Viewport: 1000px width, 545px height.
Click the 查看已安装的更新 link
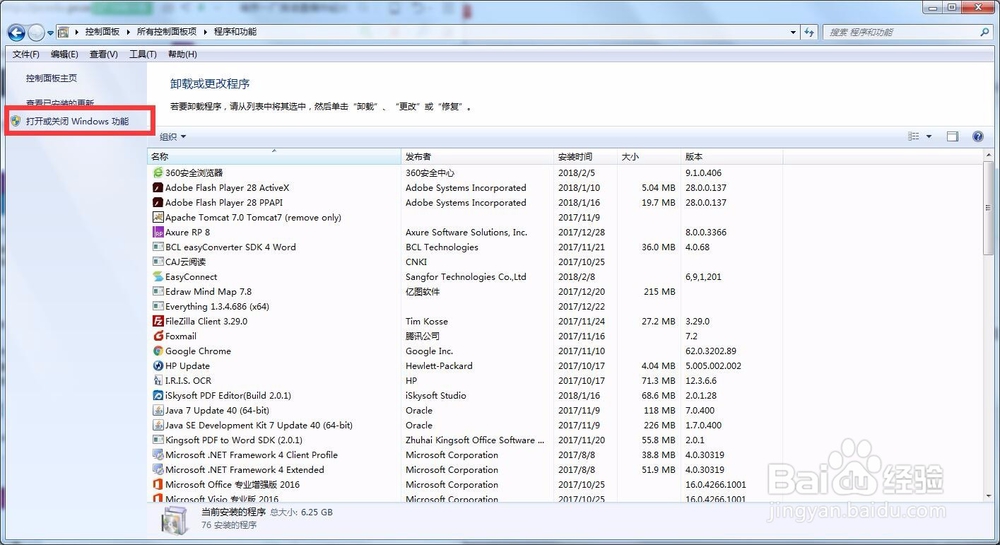60,103
